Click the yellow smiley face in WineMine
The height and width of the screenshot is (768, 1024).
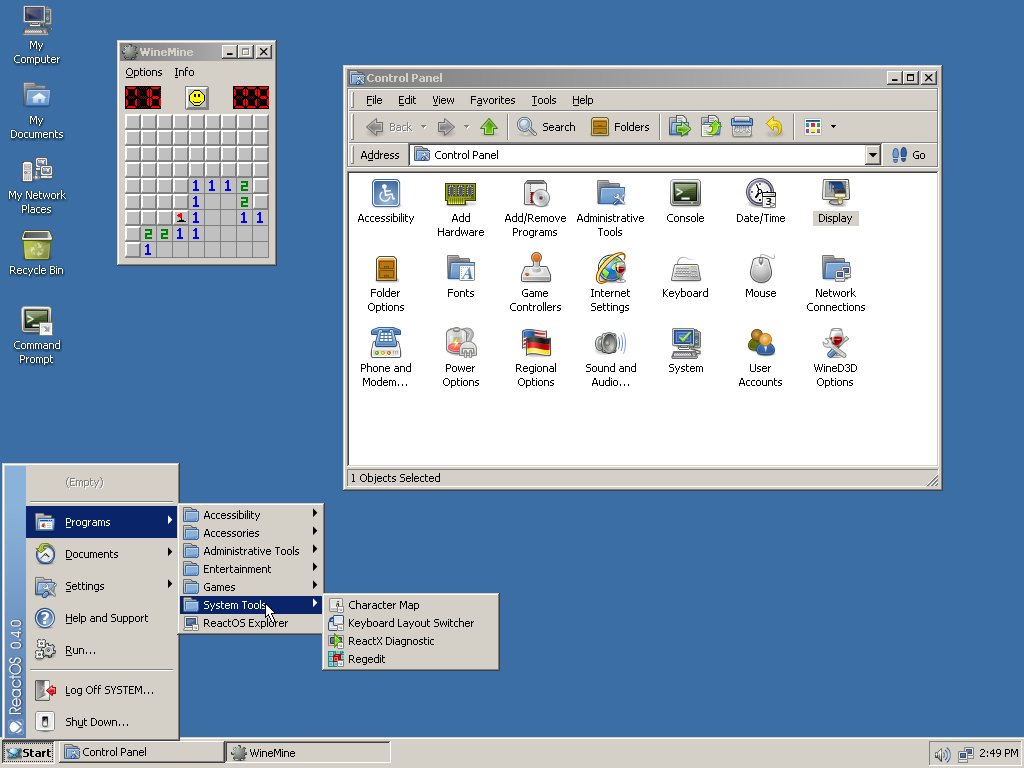pyautogui.click(x=197, y=98)
